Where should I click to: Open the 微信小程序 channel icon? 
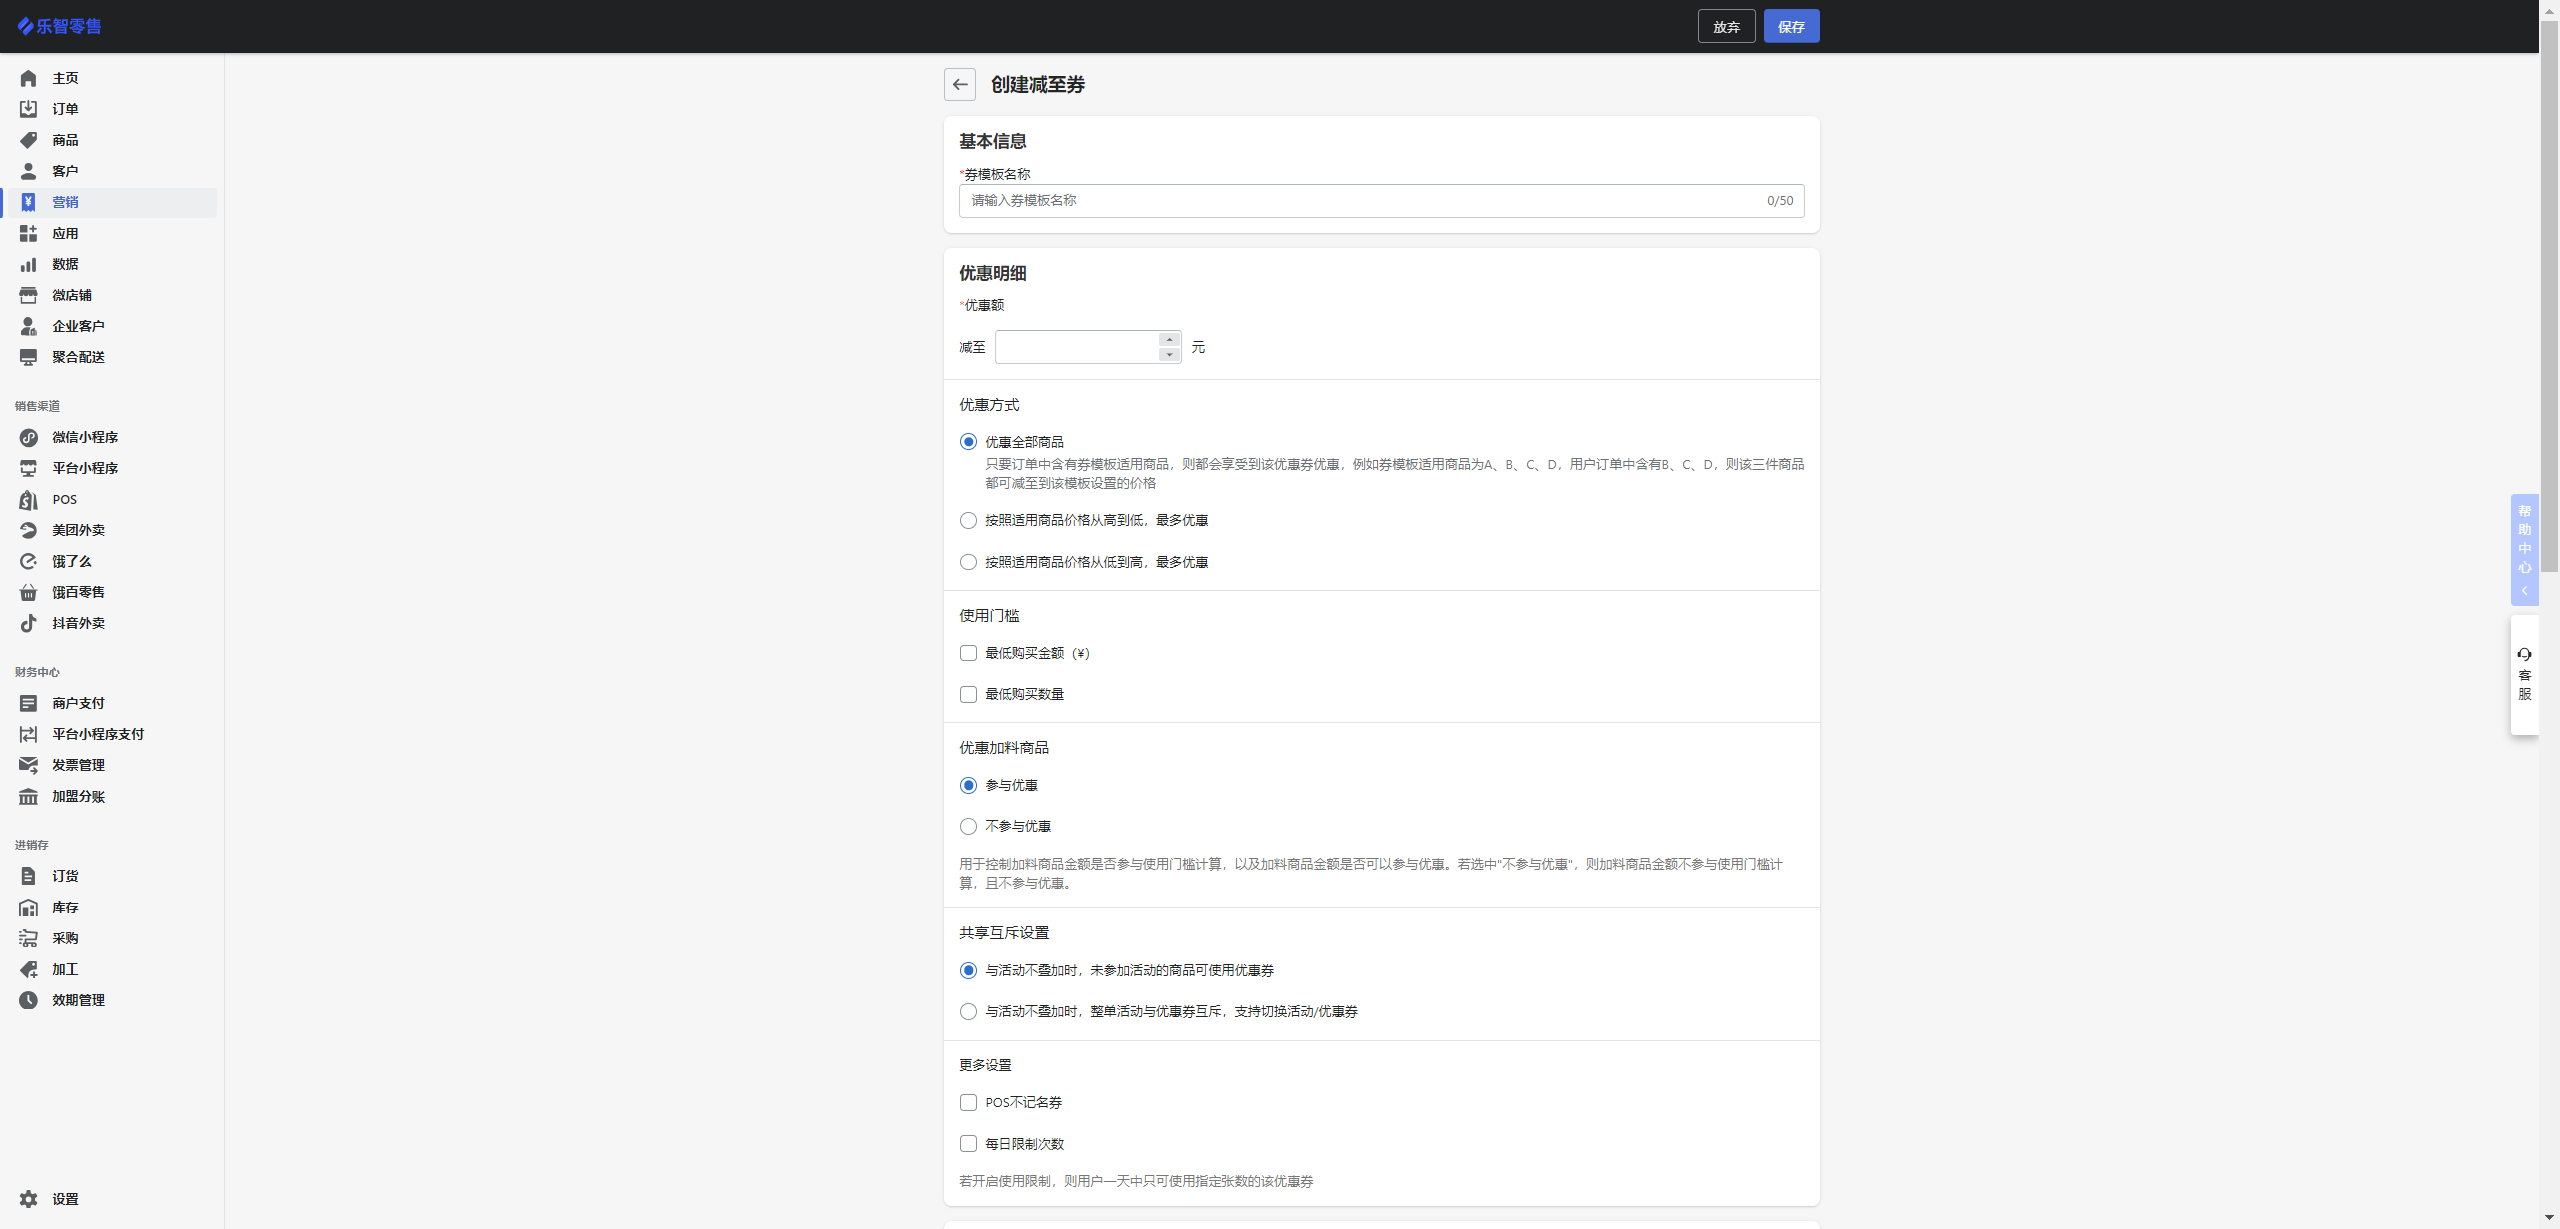point(28,437)
